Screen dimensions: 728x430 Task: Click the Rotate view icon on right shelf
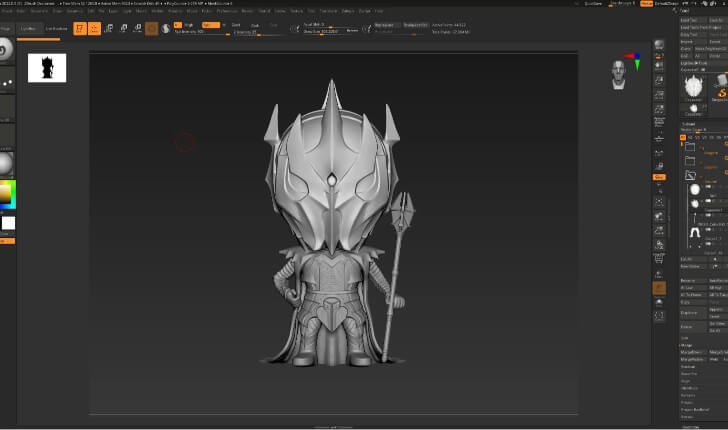tap(659, 245)
